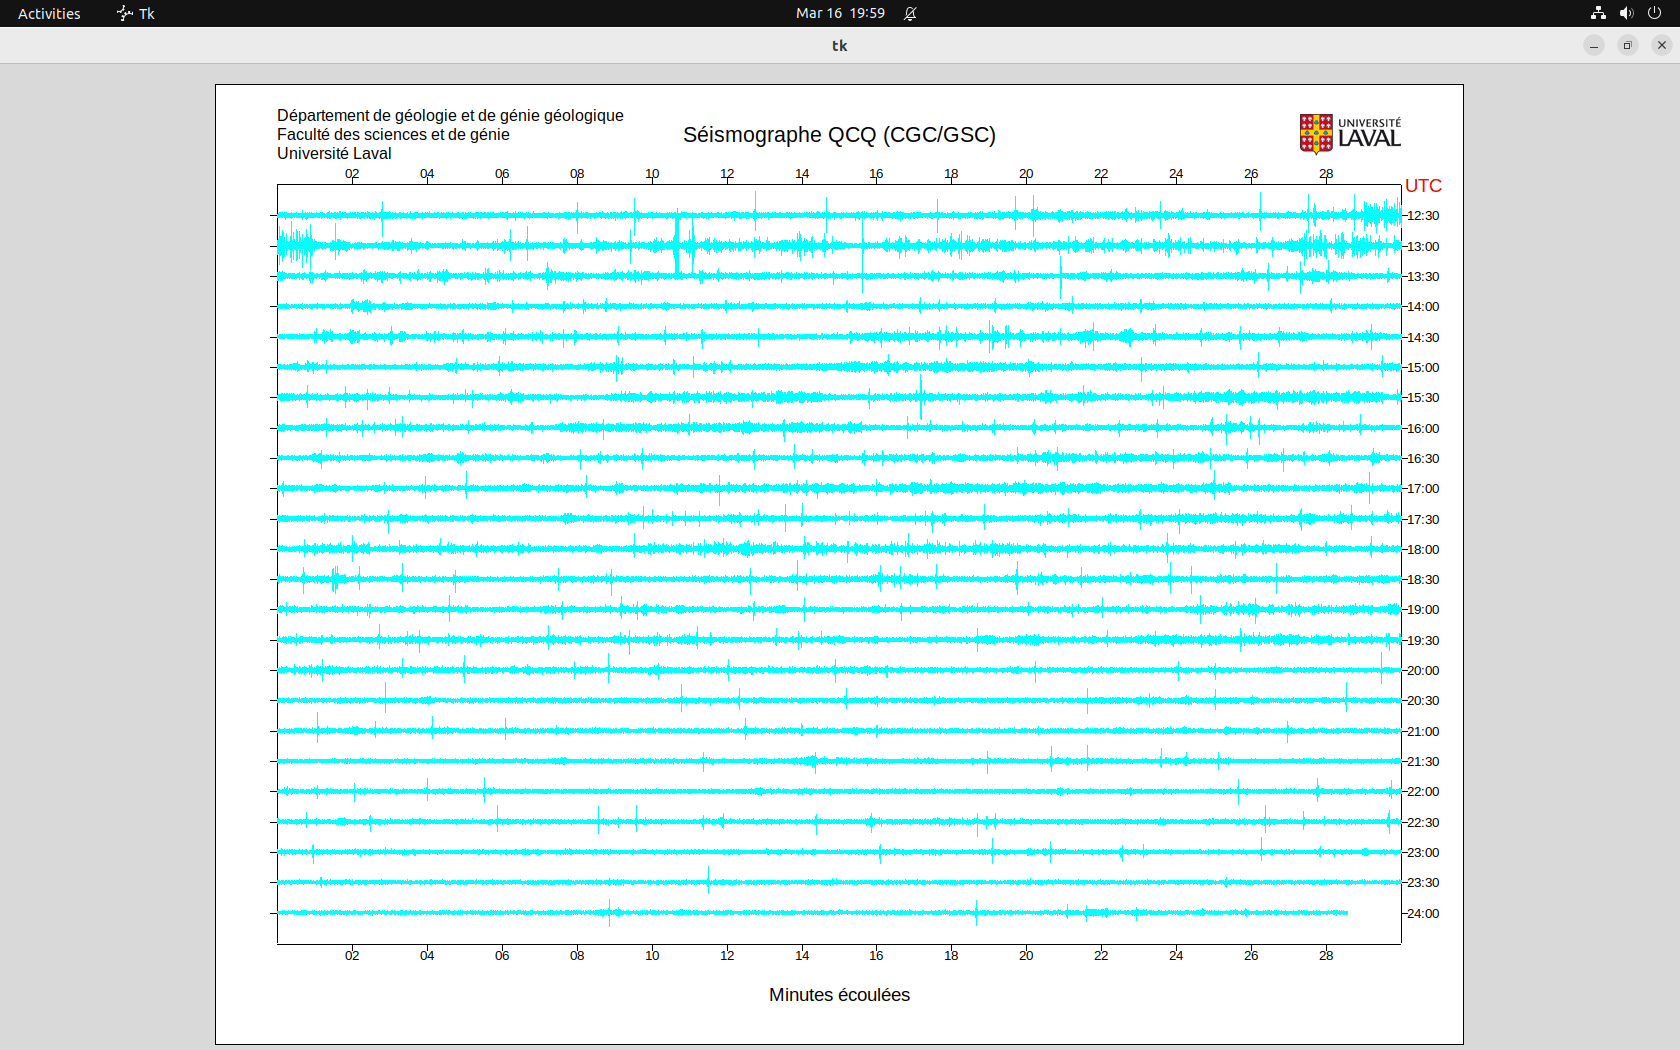Click the Séismographe QCQ (CGC/GSC) title
The height and width of the screenshot is (1050, 1680).
coord(839,135)
